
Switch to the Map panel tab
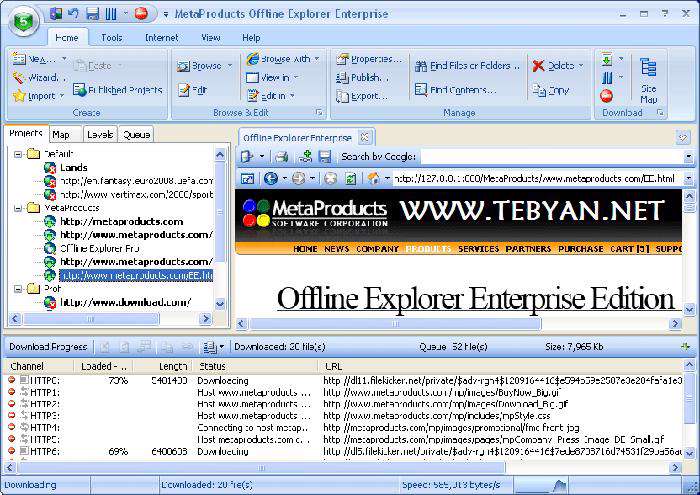65,134
